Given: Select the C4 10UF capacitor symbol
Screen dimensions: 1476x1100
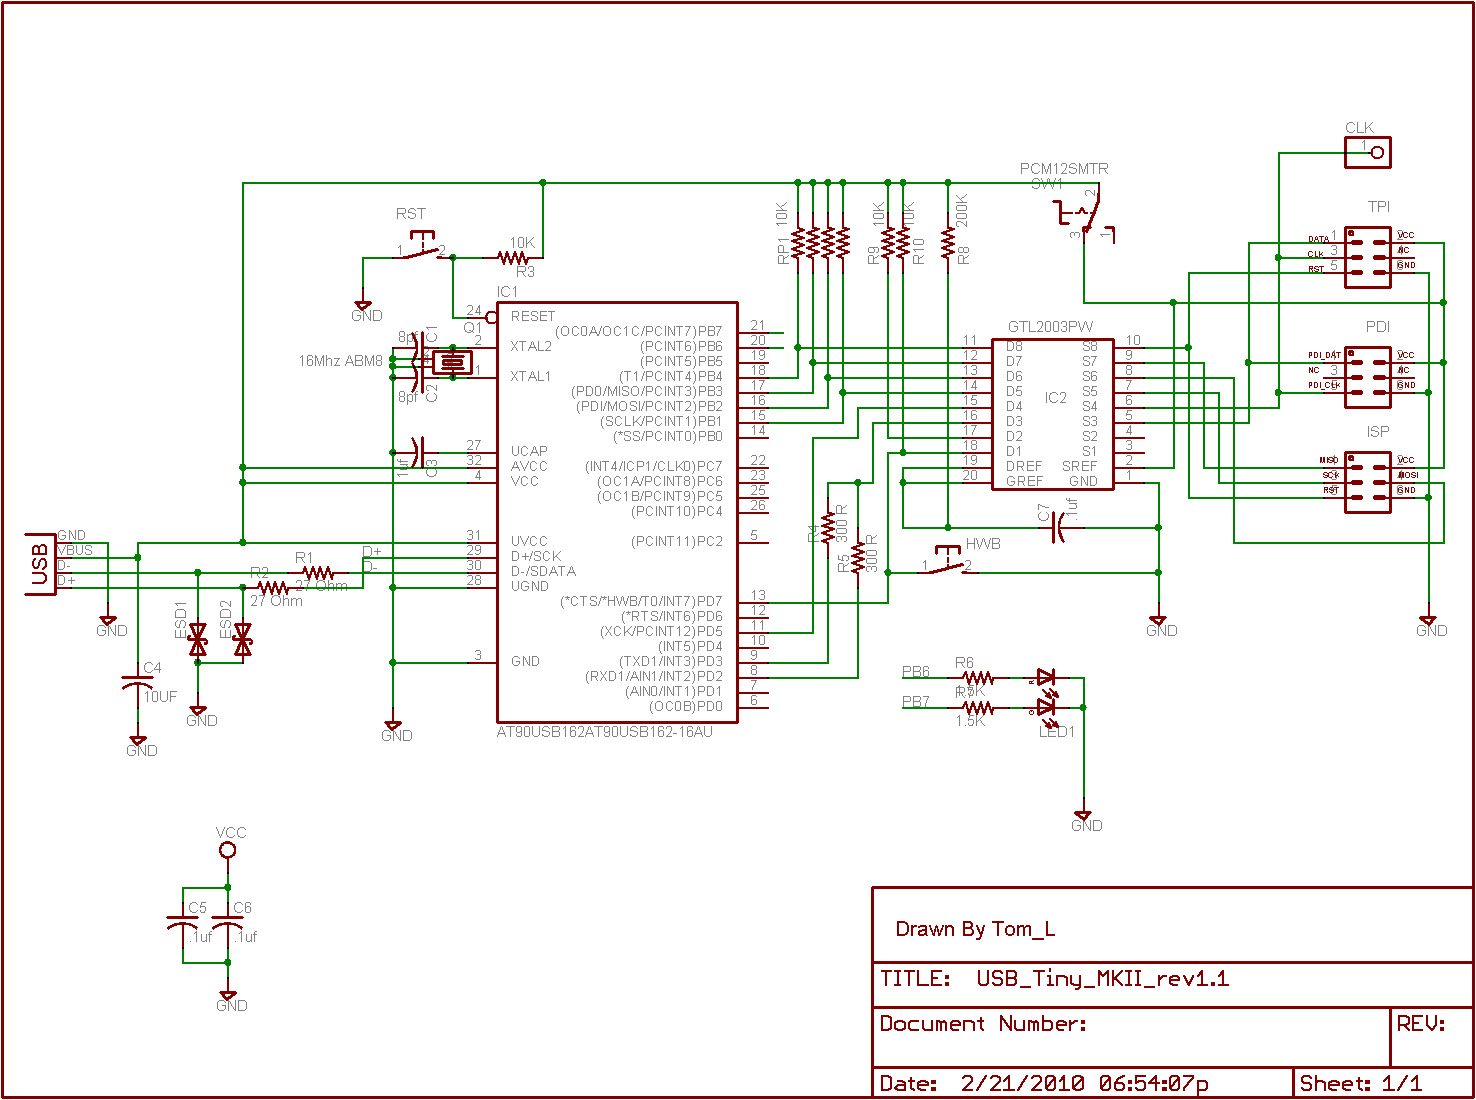Looking at the screenshot, I should pos(138,683).
